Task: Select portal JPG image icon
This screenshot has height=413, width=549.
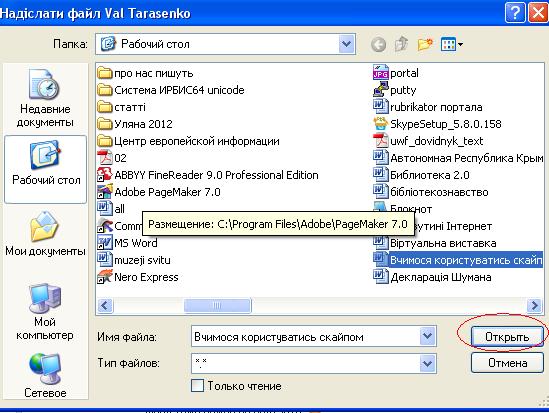Action: pos(381,73)
